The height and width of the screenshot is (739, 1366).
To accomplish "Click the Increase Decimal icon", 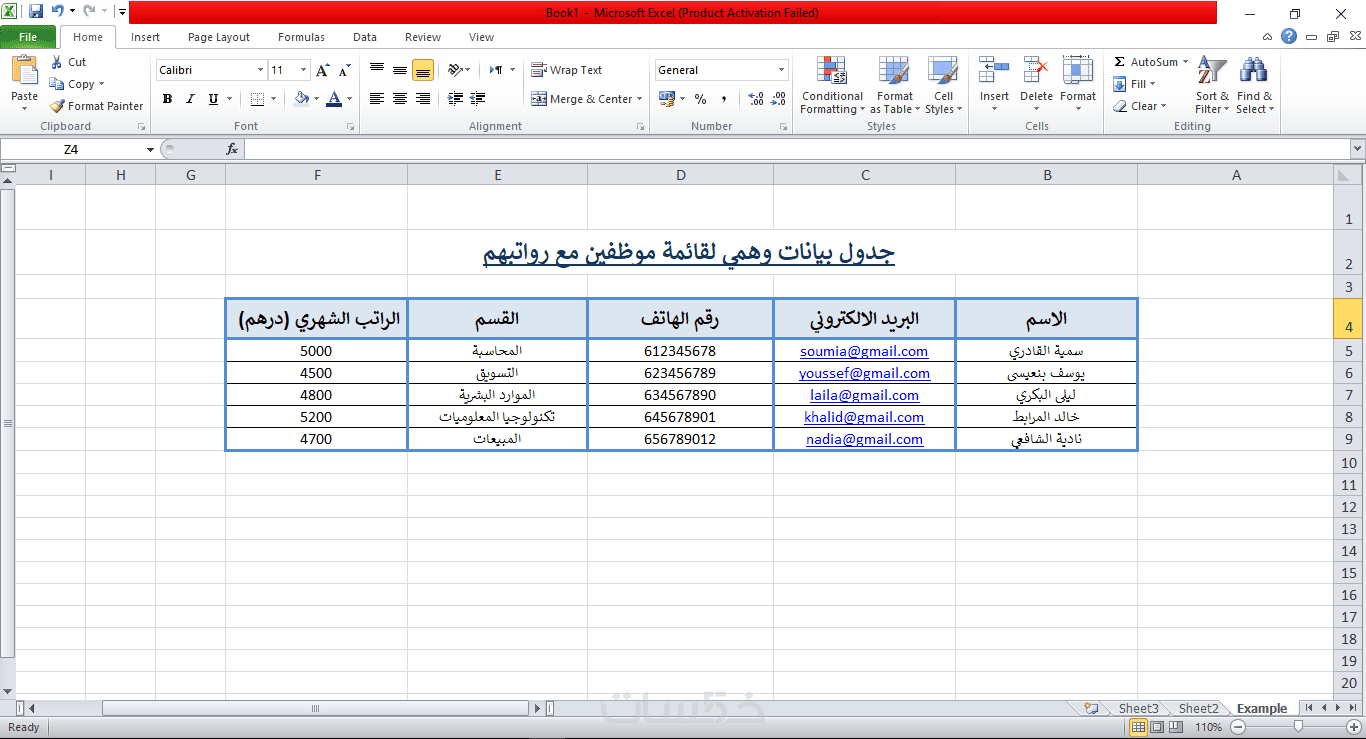I will (x=756, y=99).
